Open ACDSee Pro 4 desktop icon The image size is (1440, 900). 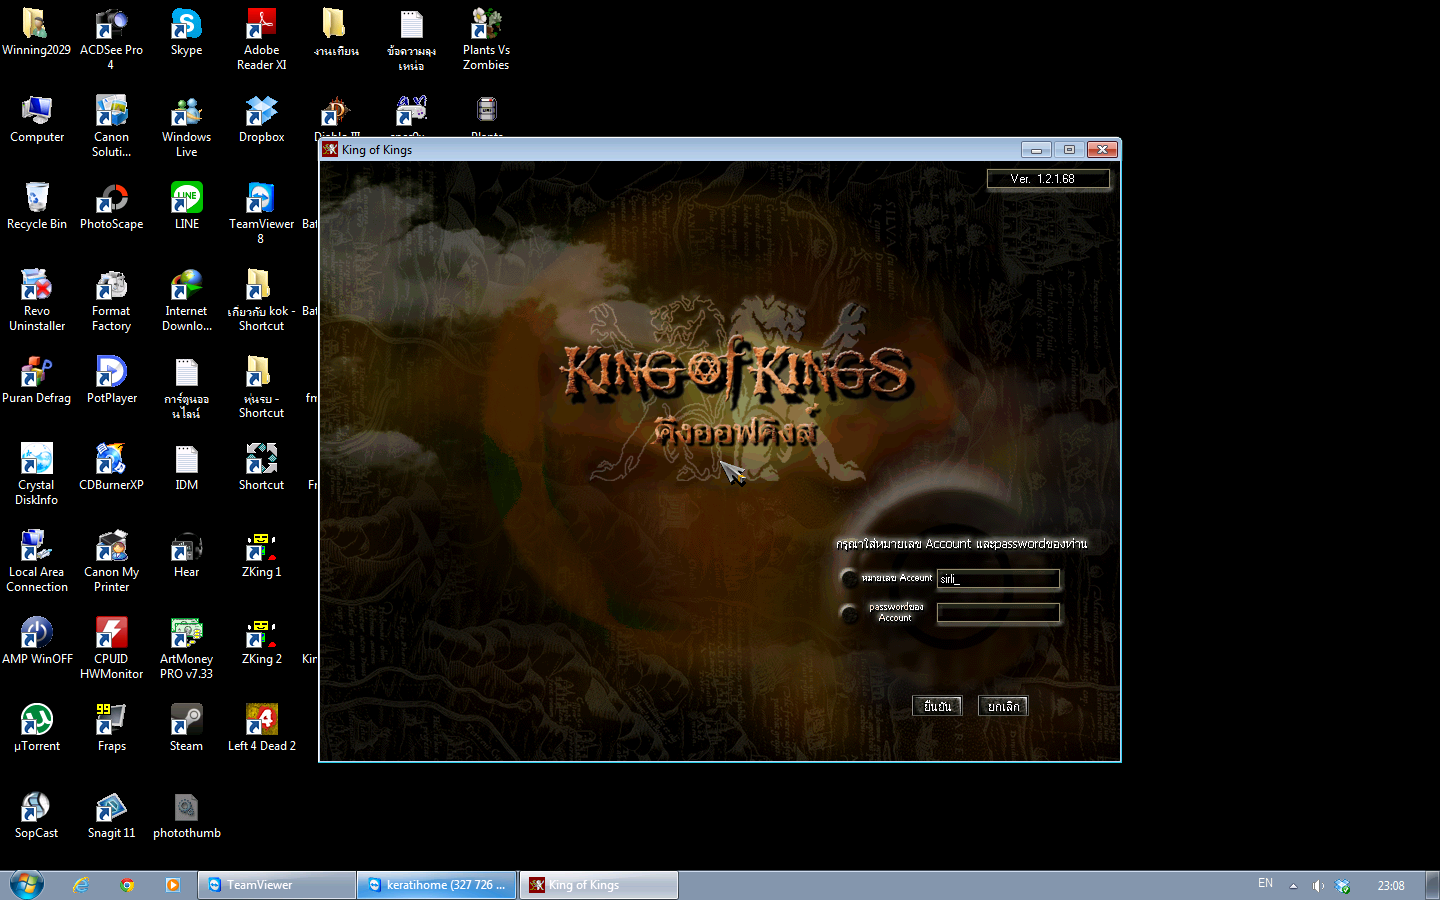111,39
